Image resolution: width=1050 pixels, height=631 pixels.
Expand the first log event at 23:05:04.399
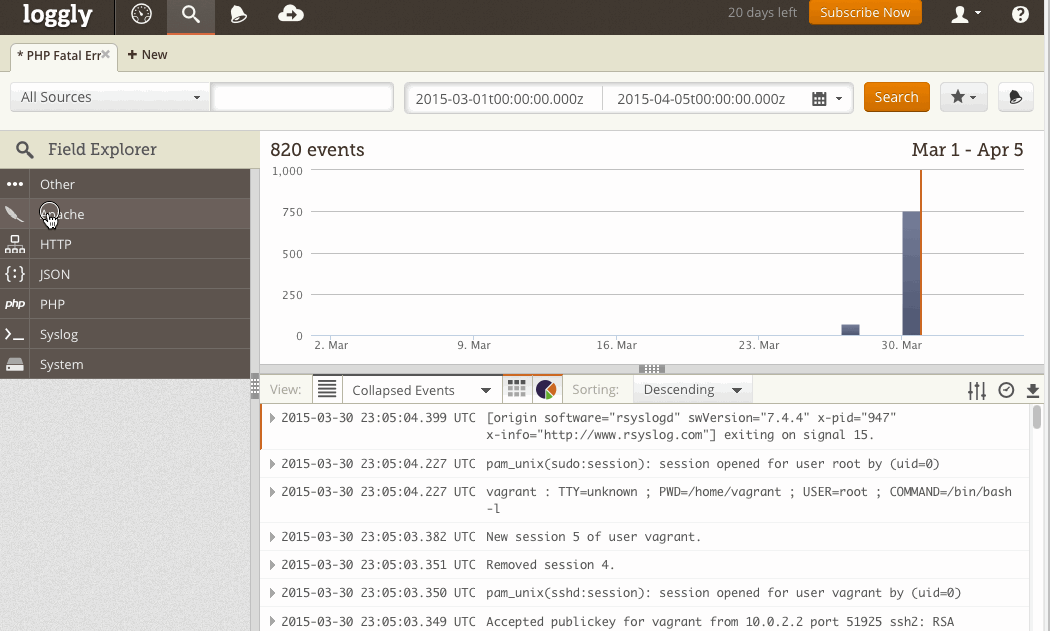(x=273, y=418)
